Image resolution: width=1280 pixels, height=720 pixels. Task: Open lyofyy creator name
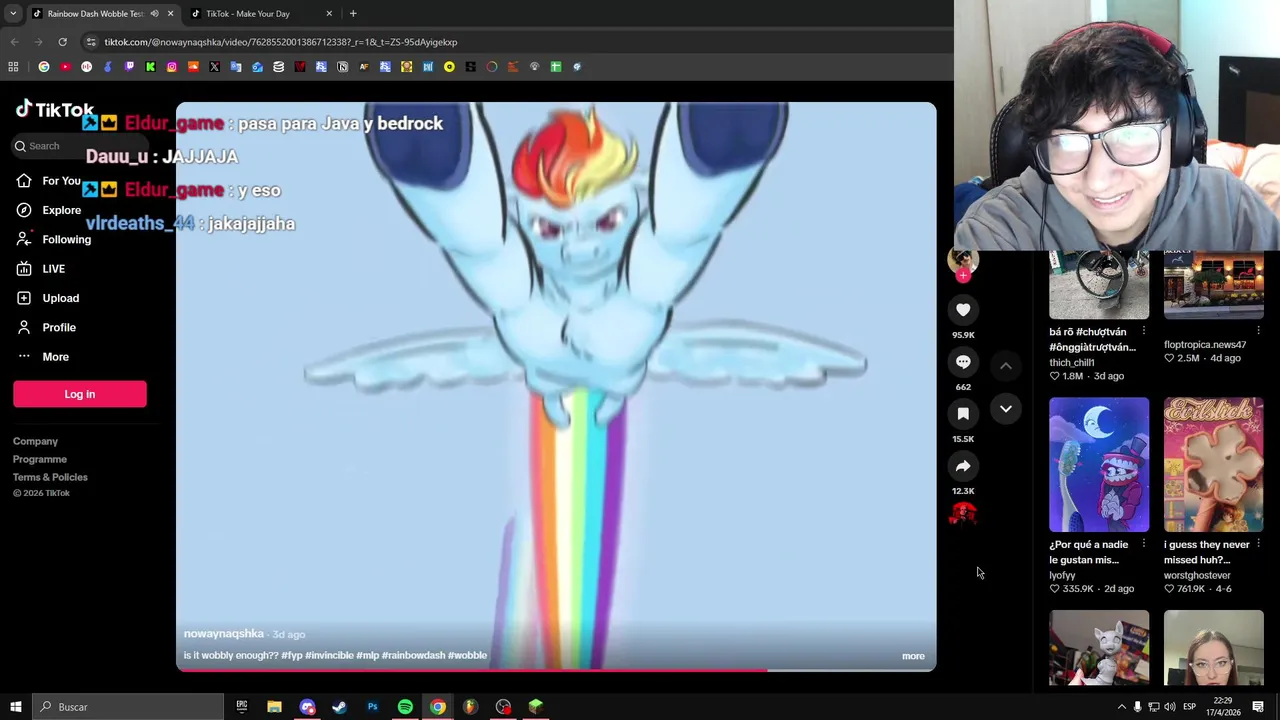point(1062,576)
